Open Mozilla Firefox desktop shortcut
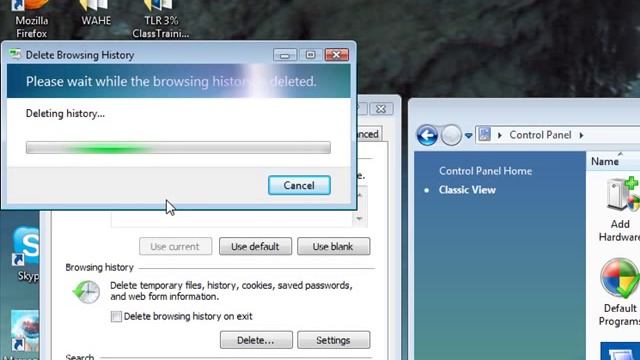The image size is (640, 360). coord(31,20)
